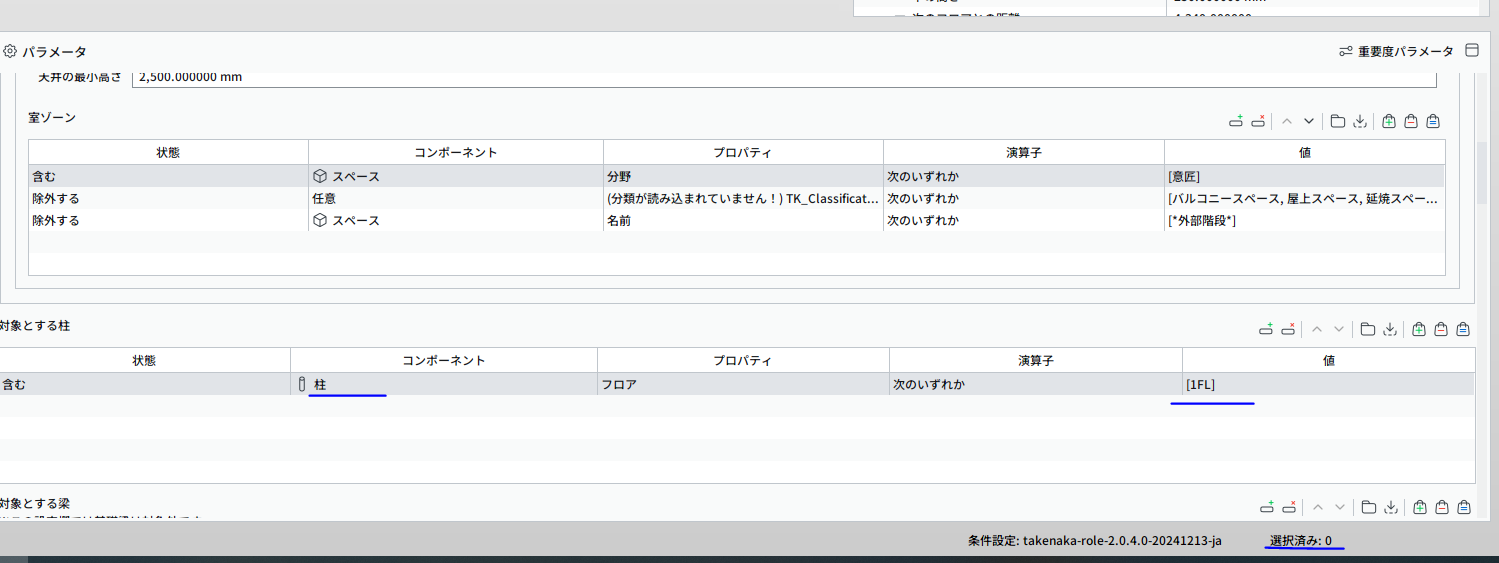Viewport: 1499px width, 563px height.
Task: Move the 対象とする柱 row down
Action: click(x=1339, y=329)
